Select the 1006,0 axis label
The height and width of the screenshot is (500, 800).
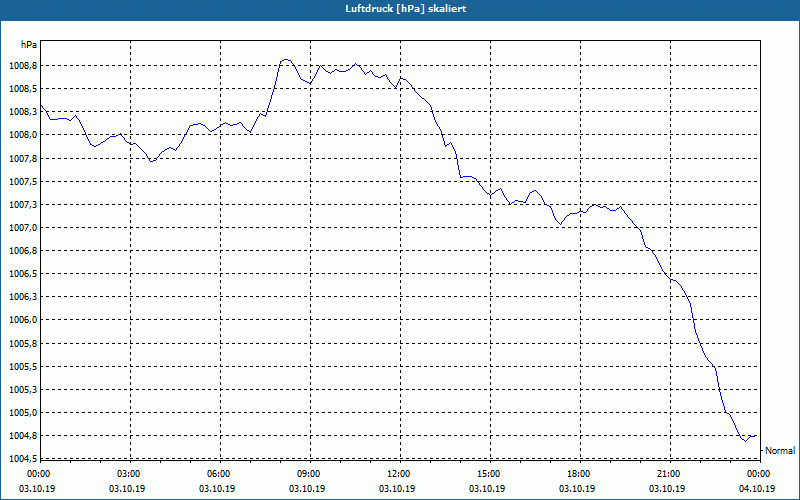coord(23,320)
